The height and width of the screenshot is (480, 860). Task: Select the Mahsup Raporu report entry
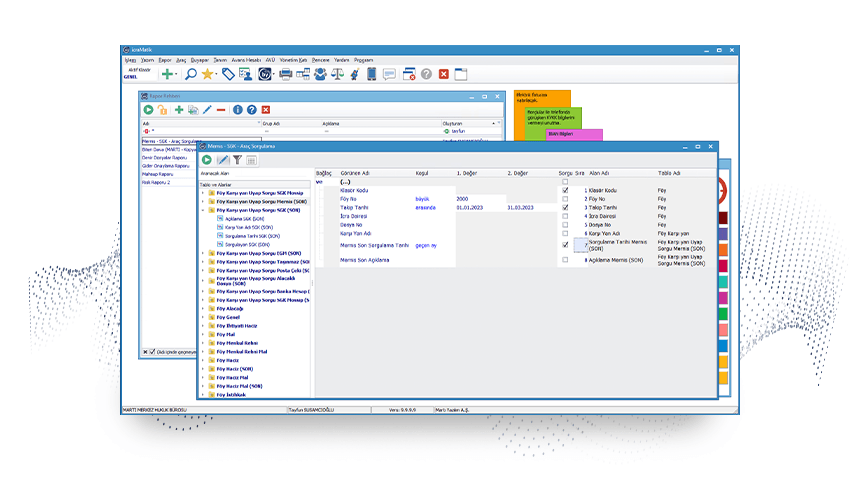click(157, 174)
